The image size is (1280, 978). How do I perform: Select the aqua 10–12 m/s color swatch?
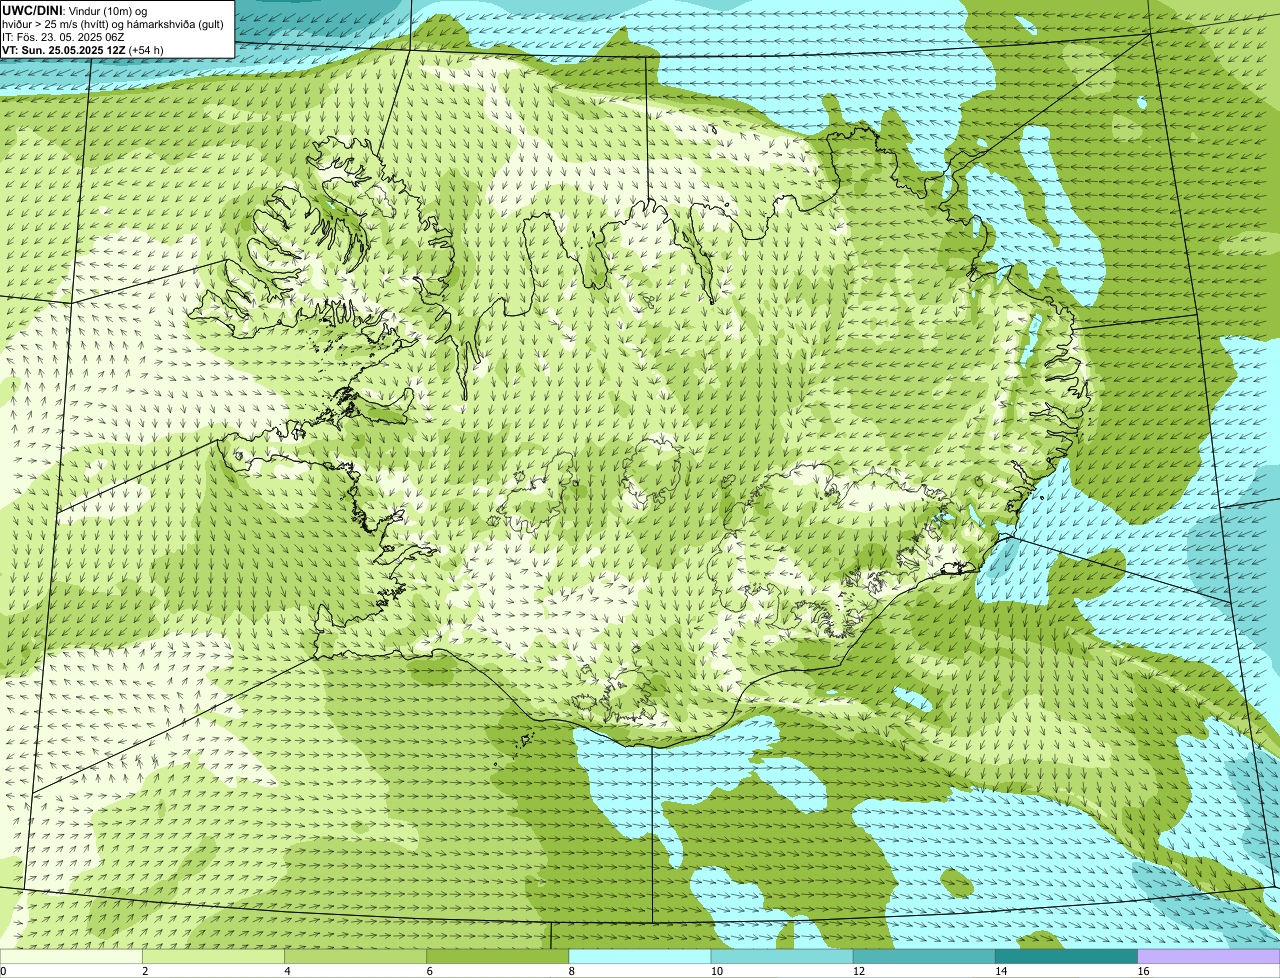pos(782,956)
